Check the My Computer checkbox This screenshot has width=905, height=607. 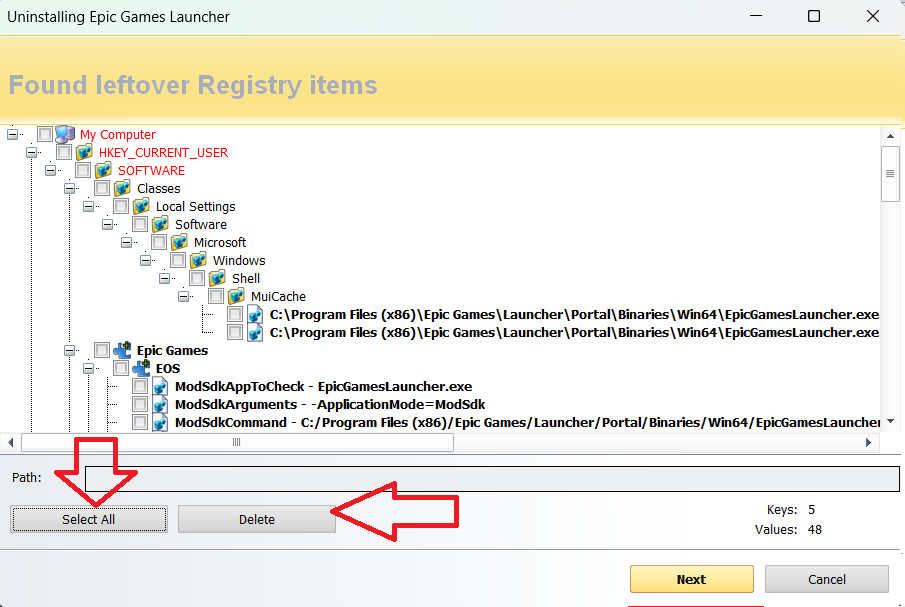[45, 134]
